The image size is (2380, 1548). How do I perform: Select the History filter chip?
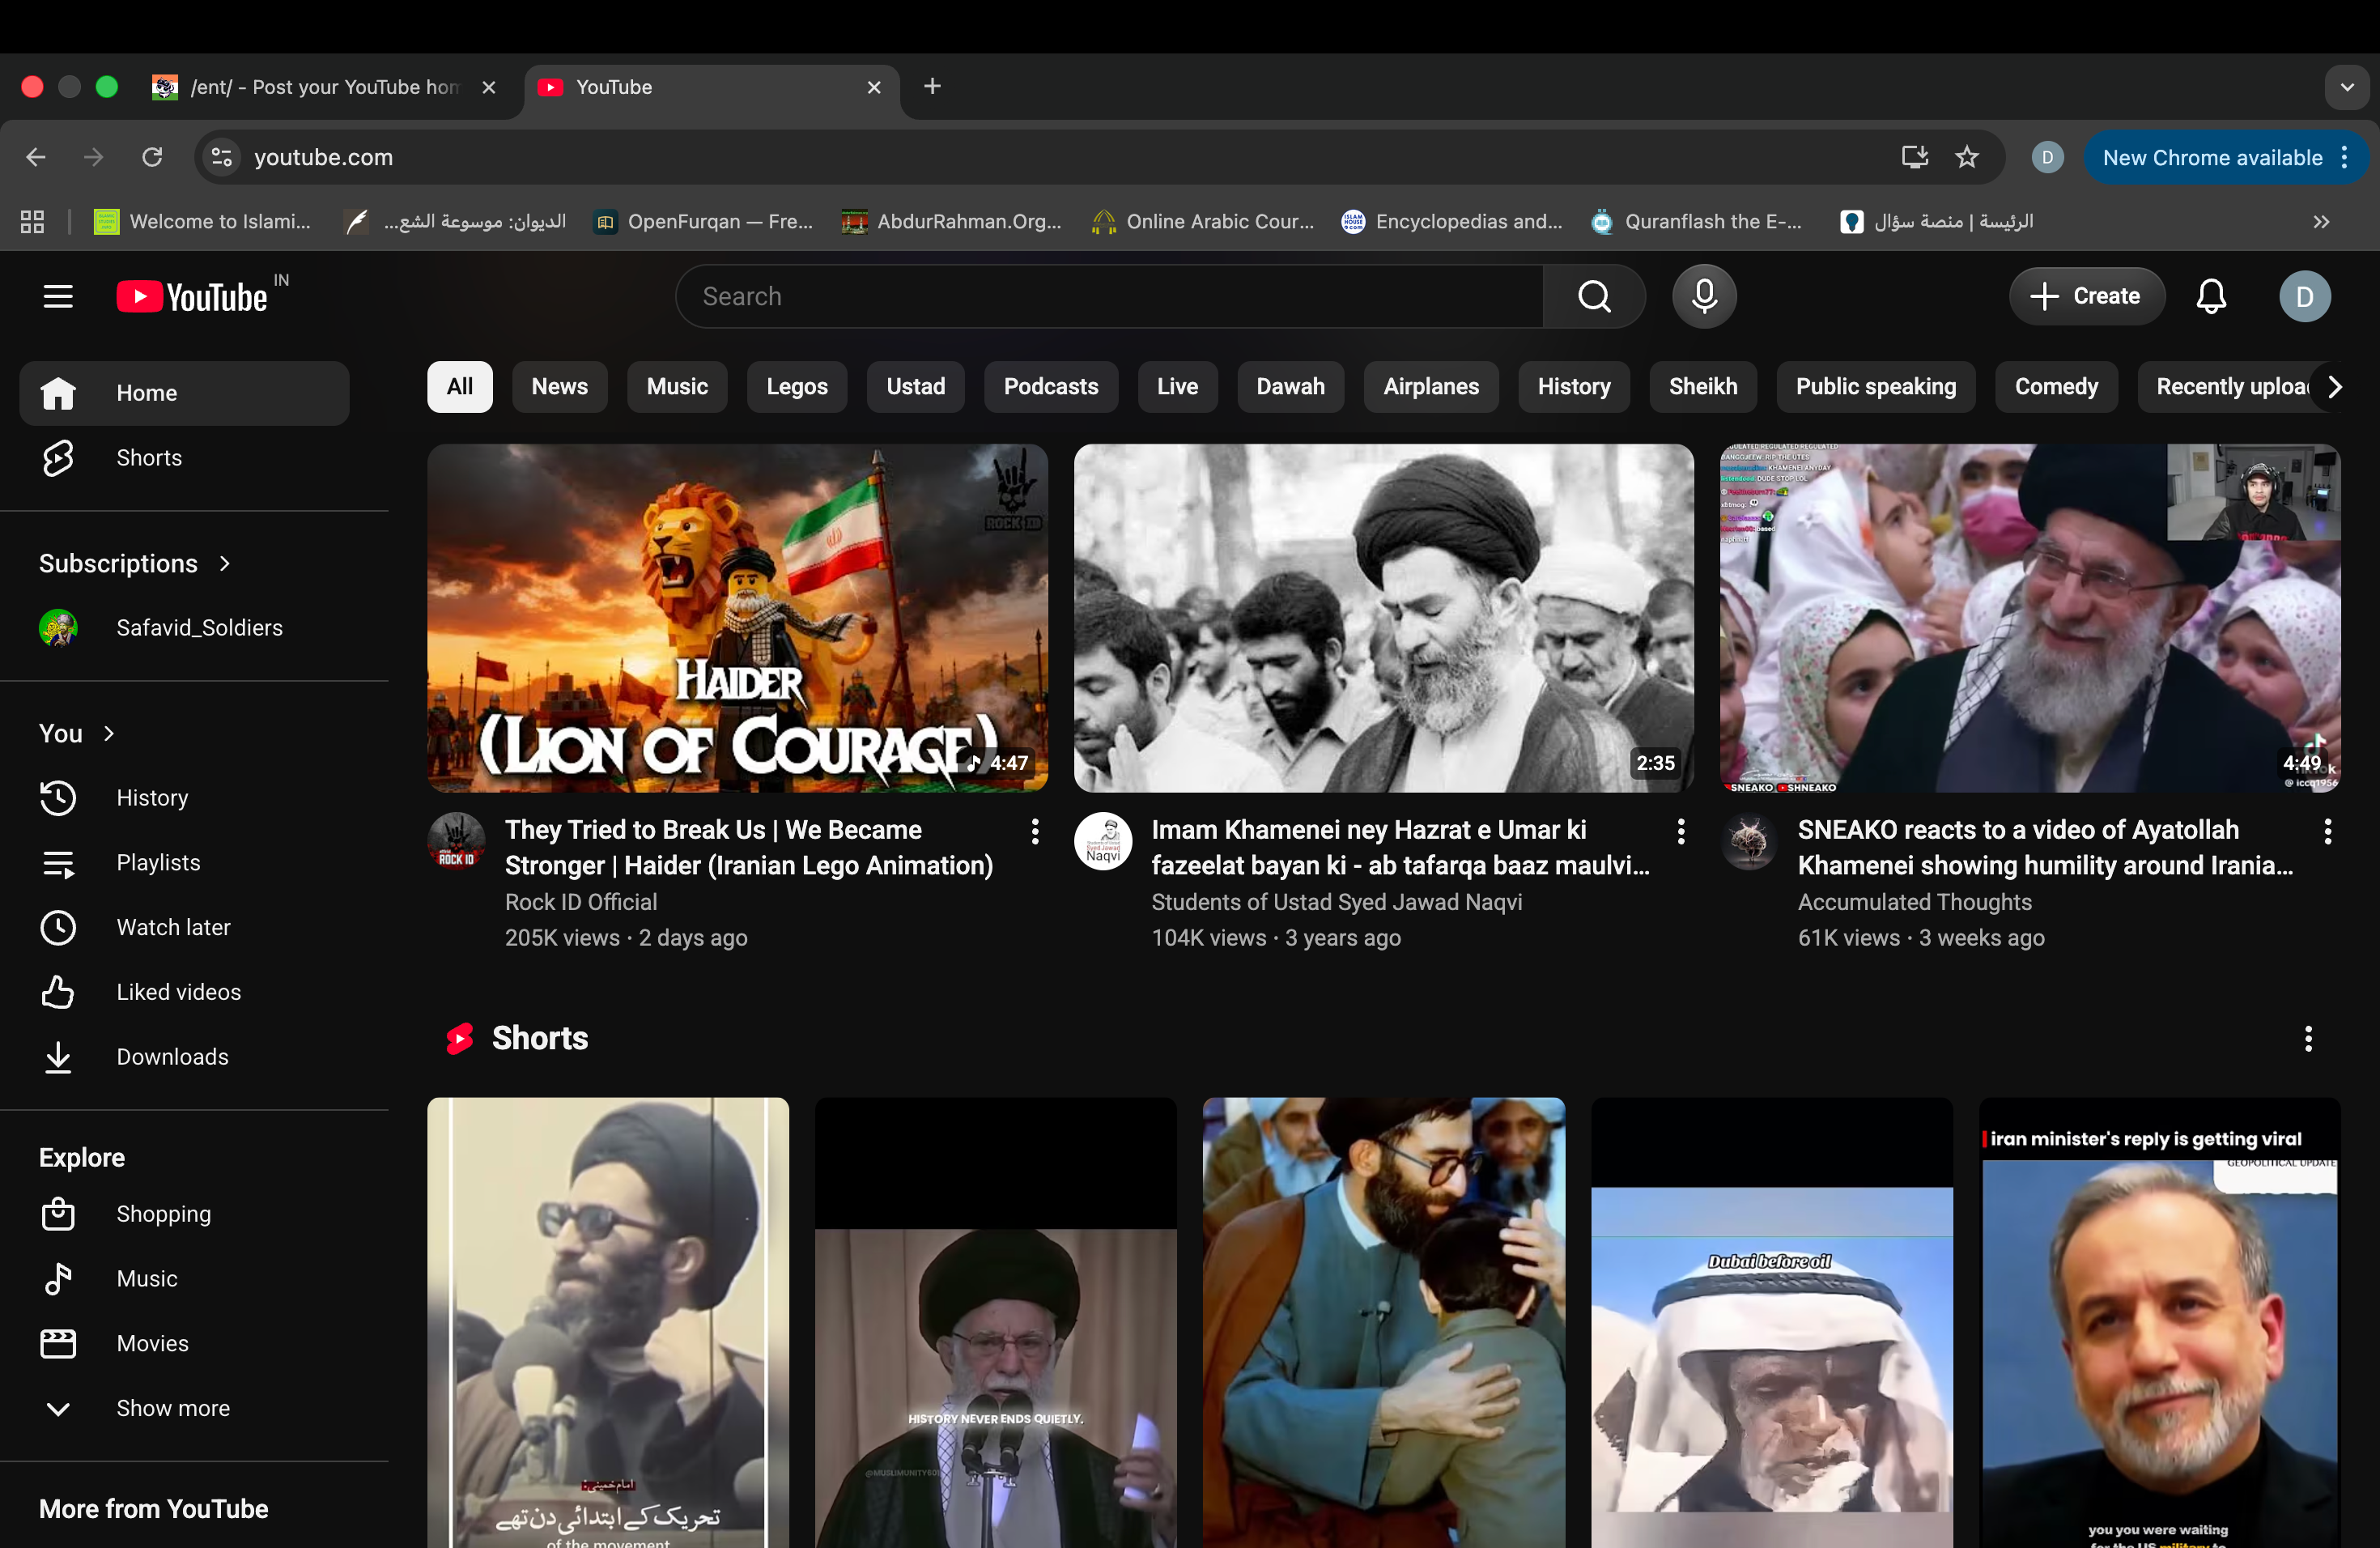point(1573,387)
